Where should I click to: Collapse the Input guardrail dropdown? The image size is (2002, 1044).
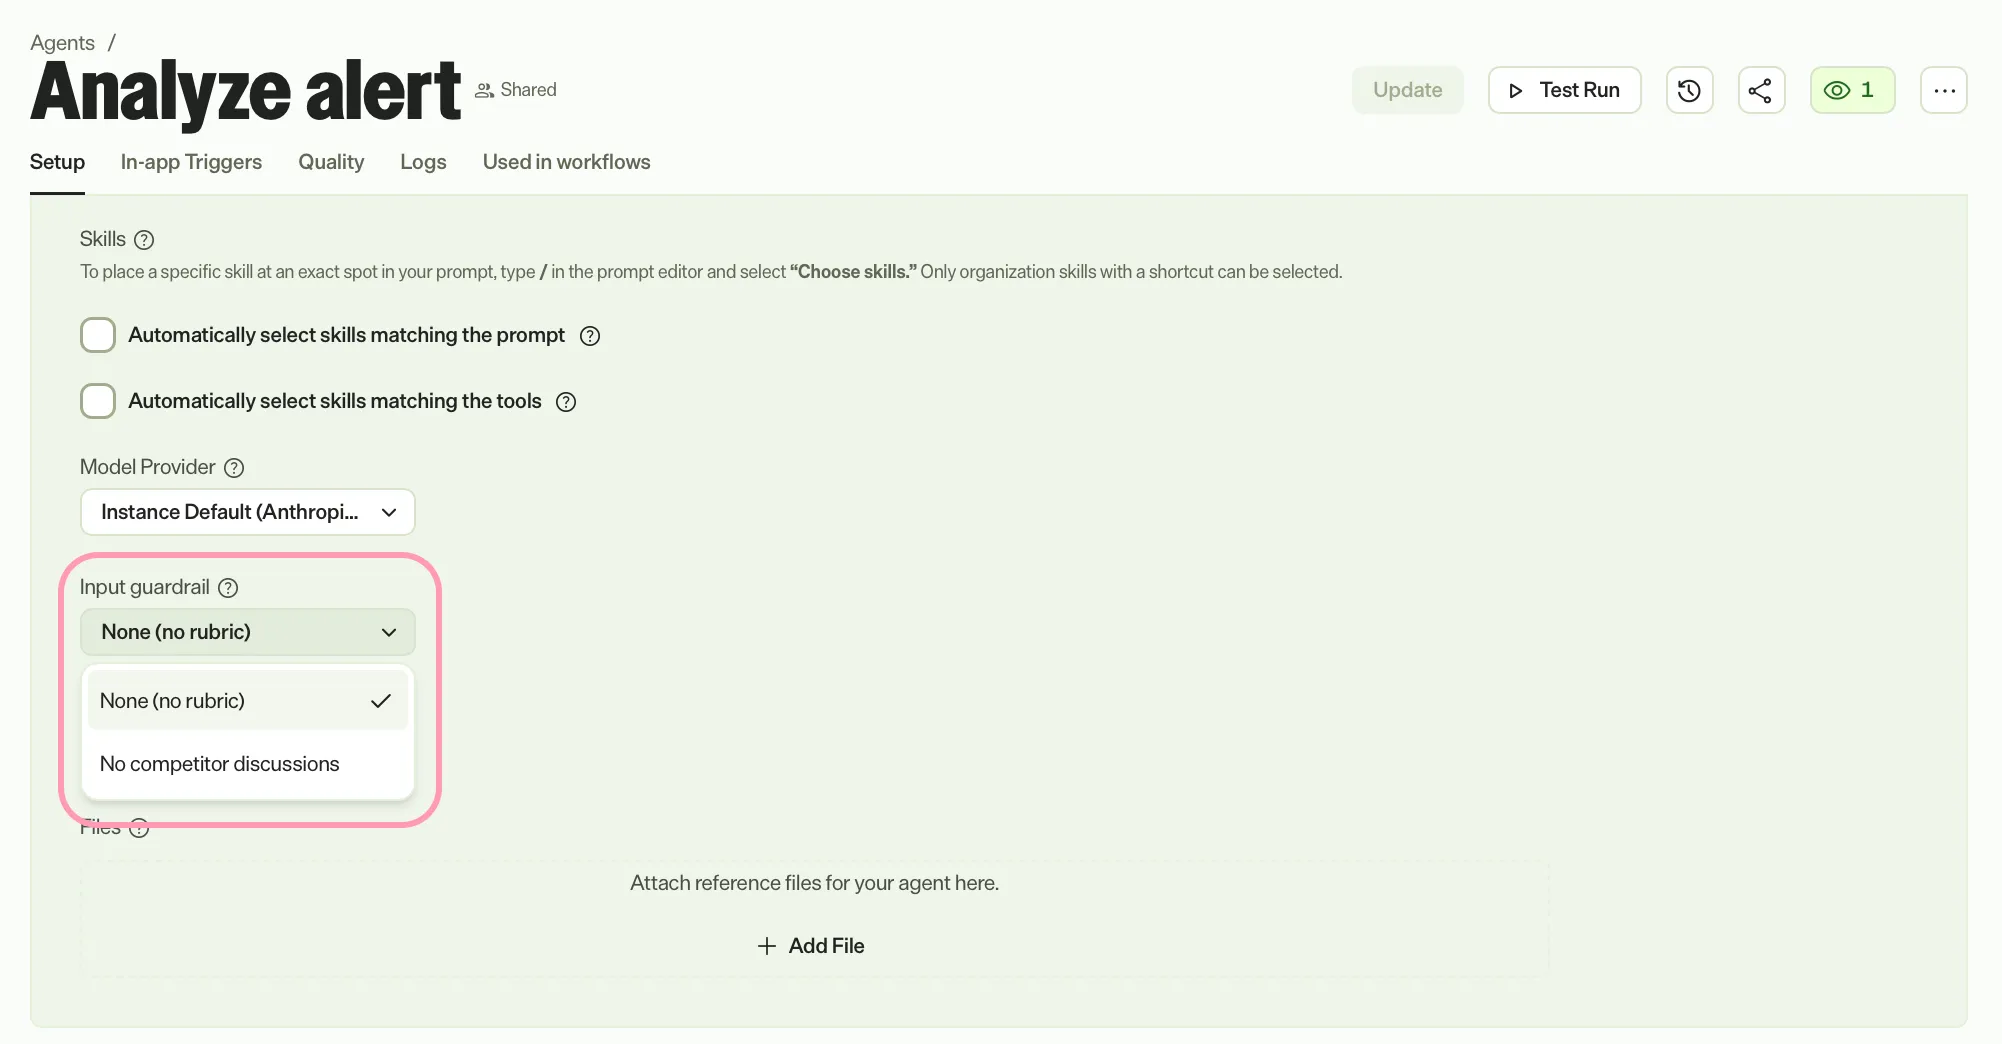tap(247, 632)
